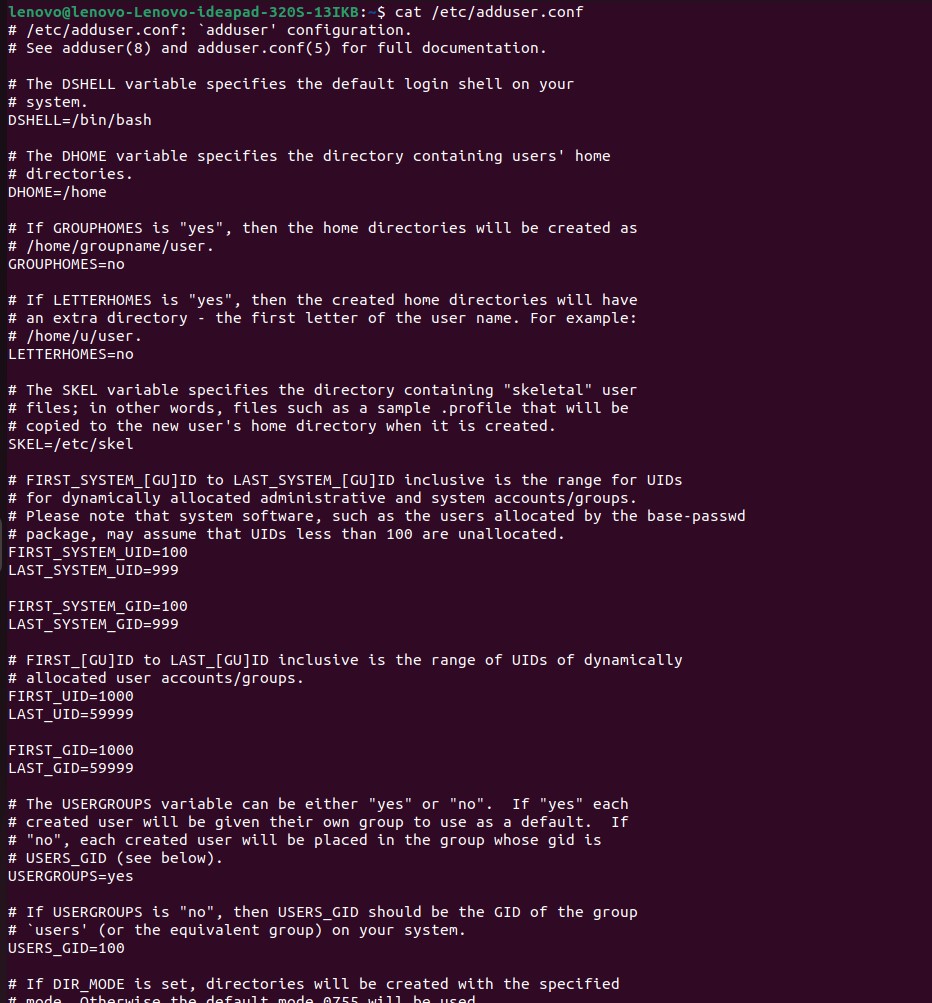Click LAST_SYSTEM_UID=999 line
932x1003 pixels.
[x=93, y=570]
